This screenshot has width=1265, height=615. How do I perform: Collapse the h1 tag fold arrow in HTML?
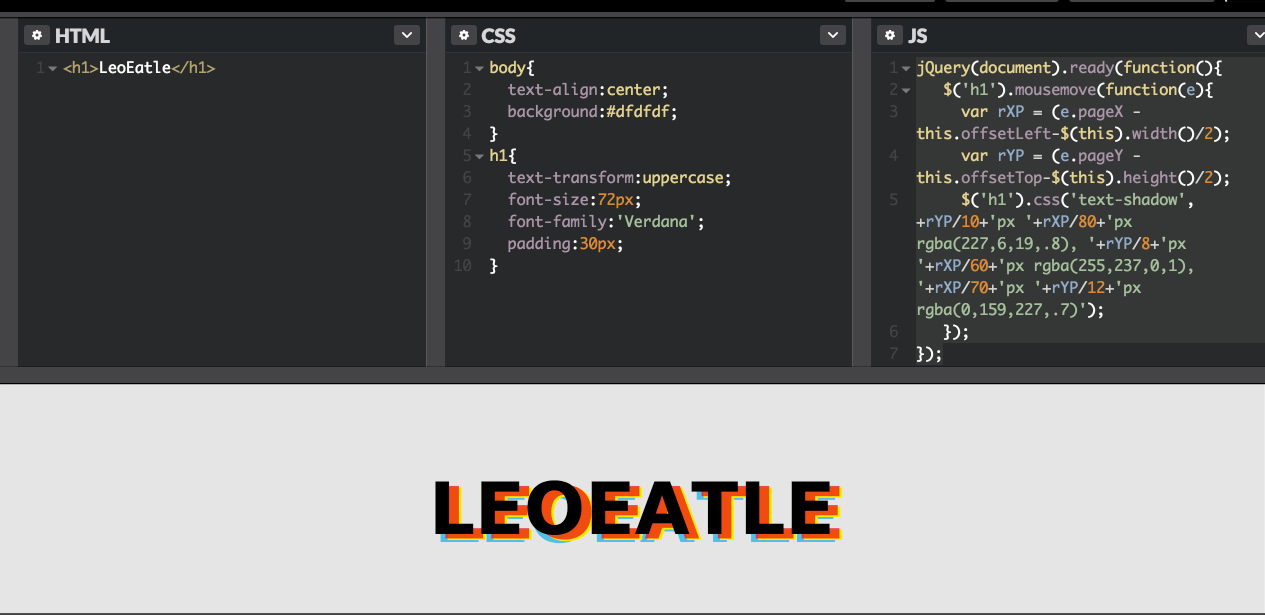point(52,69)
